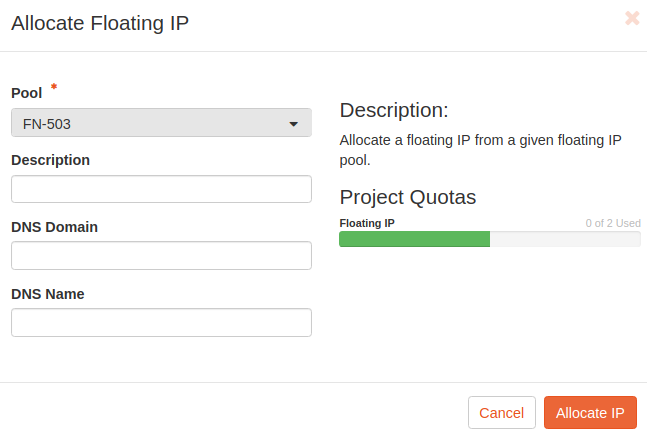
Task: Click the Allocate Floating IP dialog title
Action: point(100,24)
